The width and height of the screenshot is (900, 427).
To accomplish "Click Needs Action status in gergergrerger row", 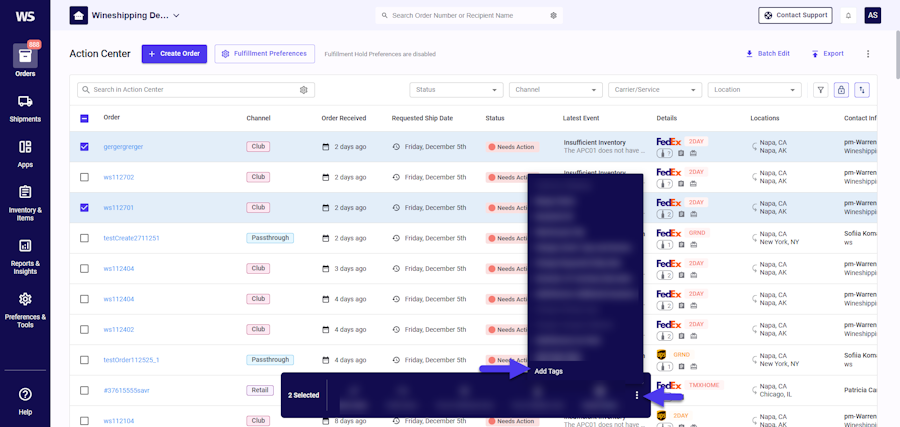I will [512, 147].
